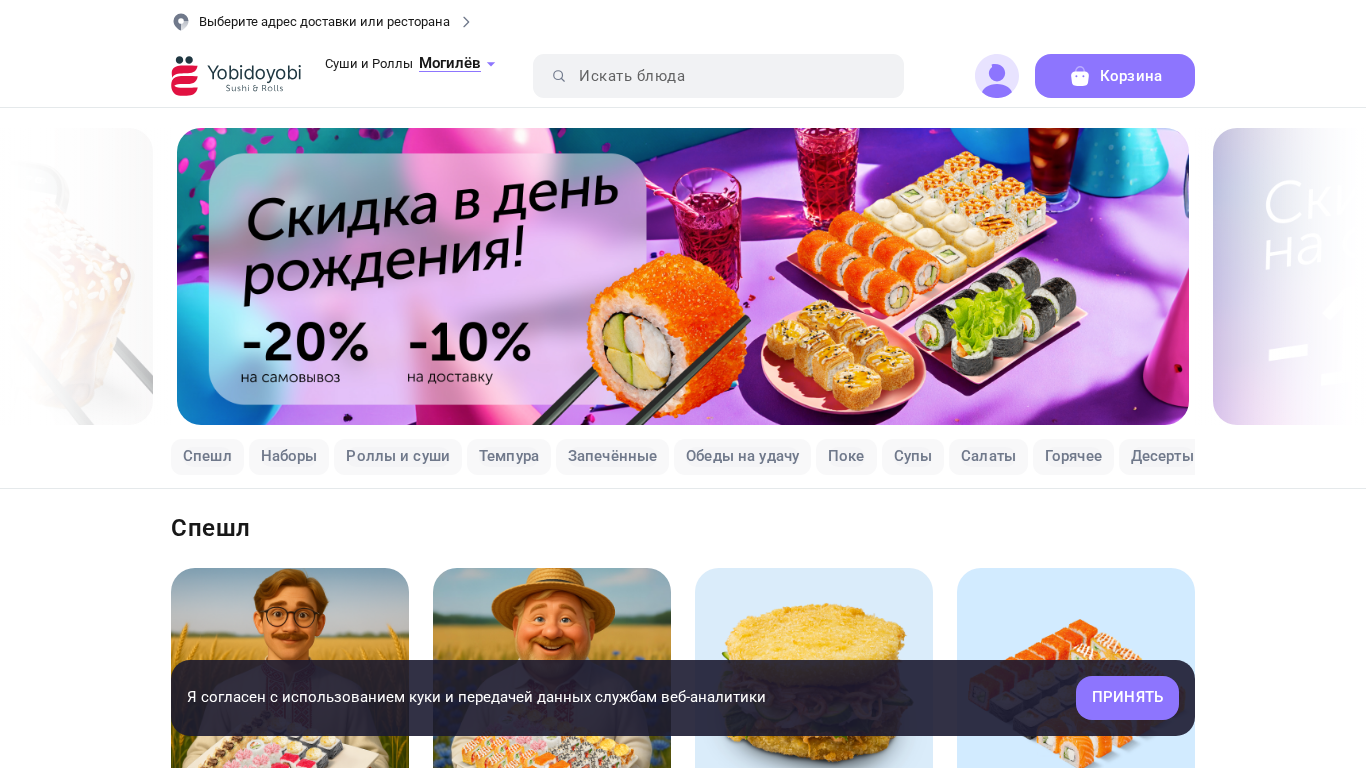
Task: Focus the Искать блюда search field
Action: [718, 76]
